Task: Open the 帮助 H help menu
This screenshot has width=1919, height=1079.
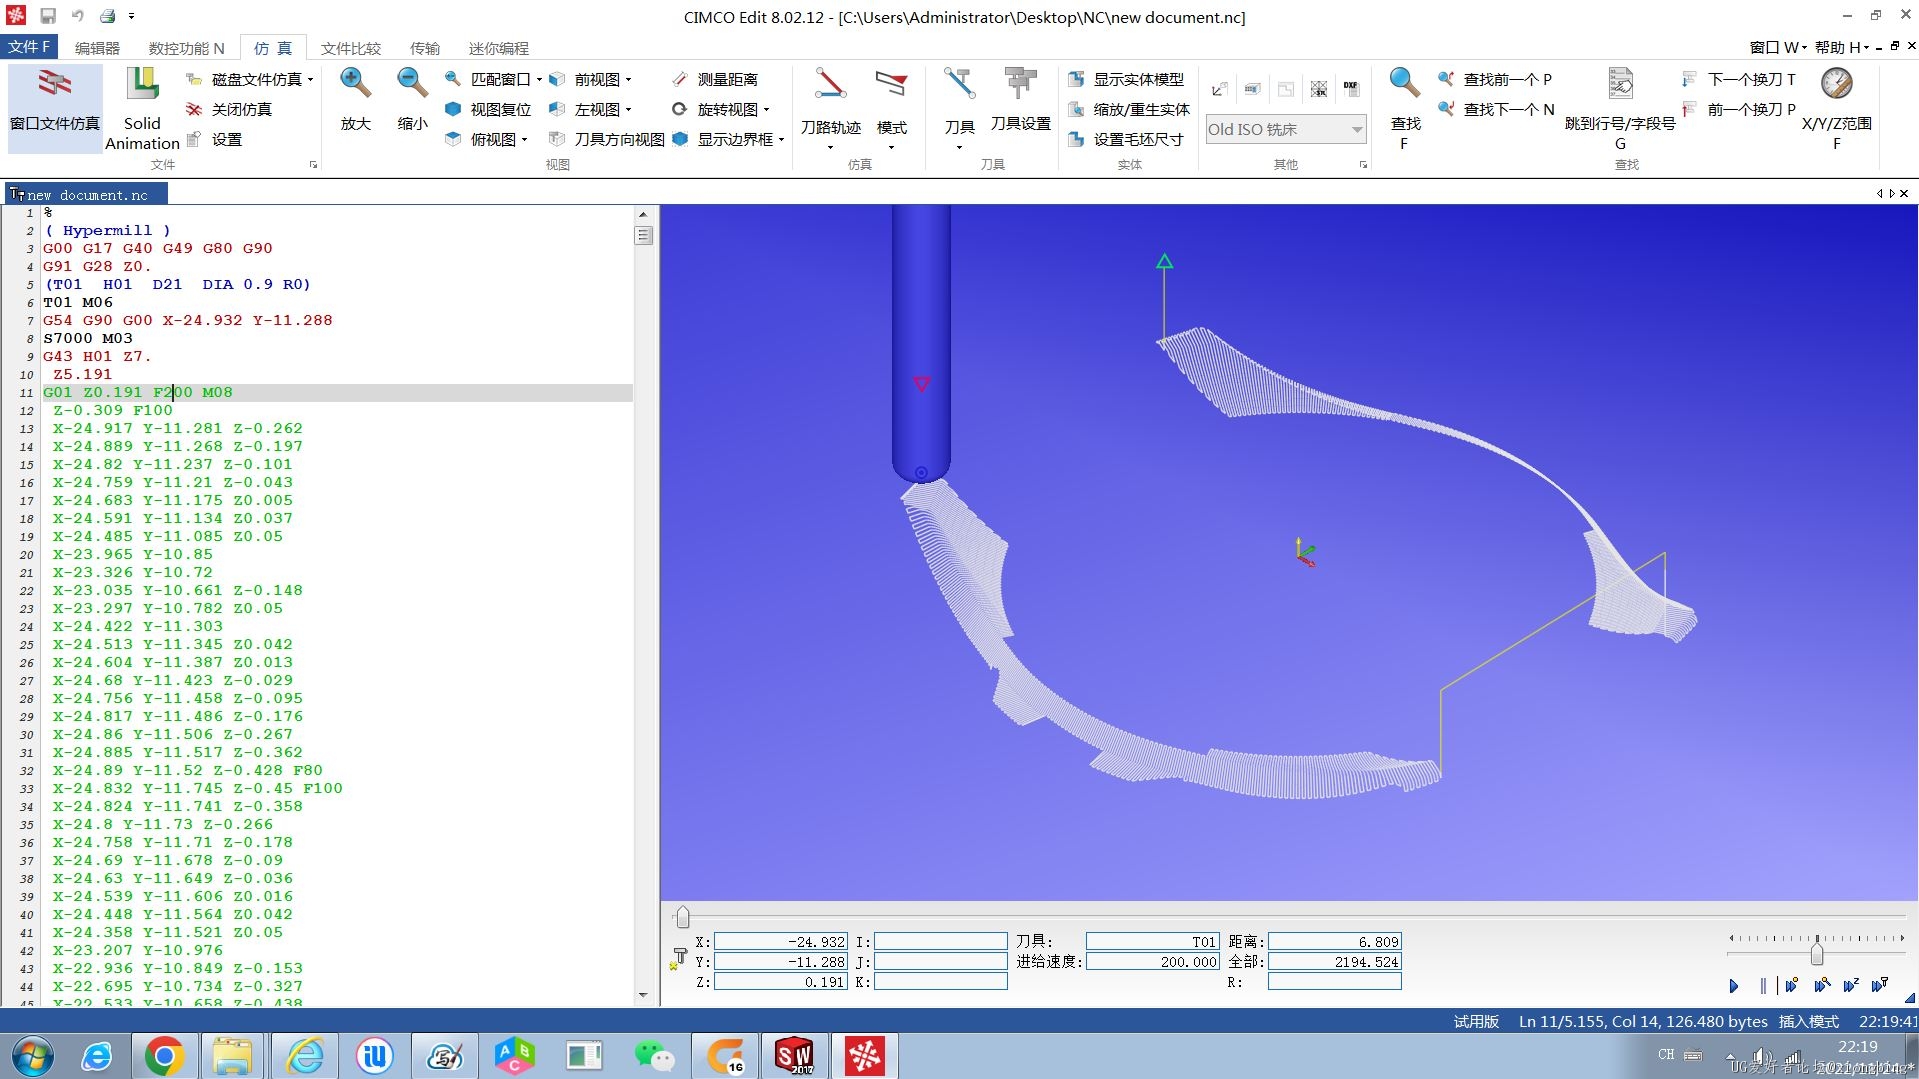Action: pos(1842,47)
